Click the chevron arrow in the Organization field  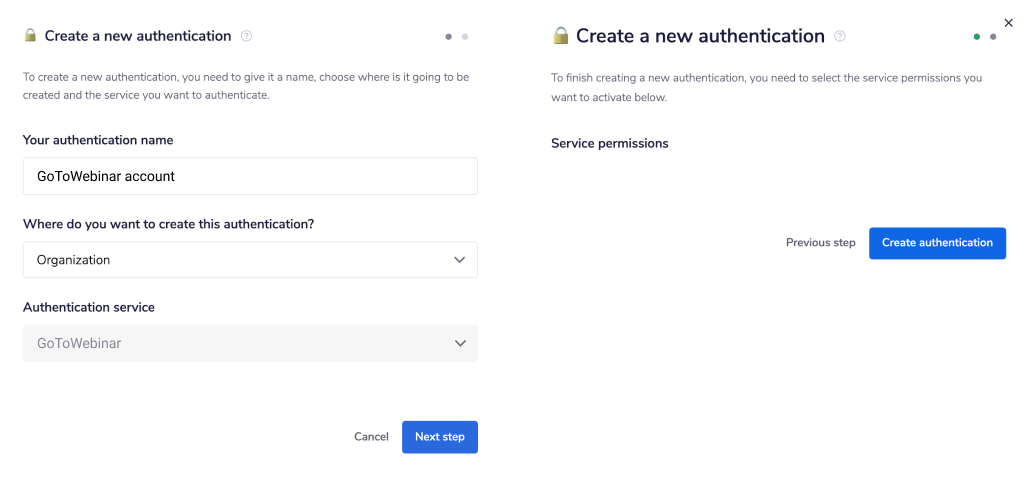click(x=460, y=260)
